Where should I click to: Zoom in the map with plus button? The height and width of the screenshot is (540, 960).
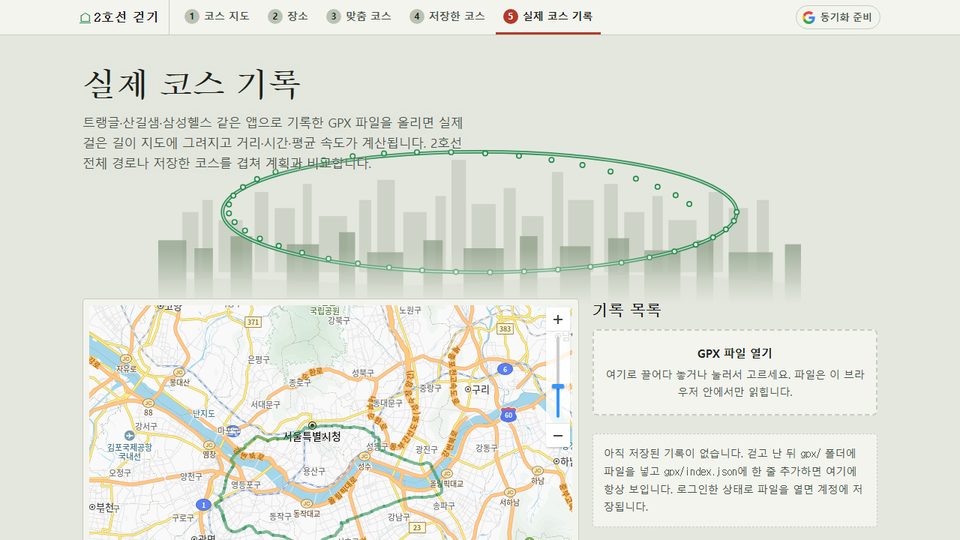tap(558, 320)
